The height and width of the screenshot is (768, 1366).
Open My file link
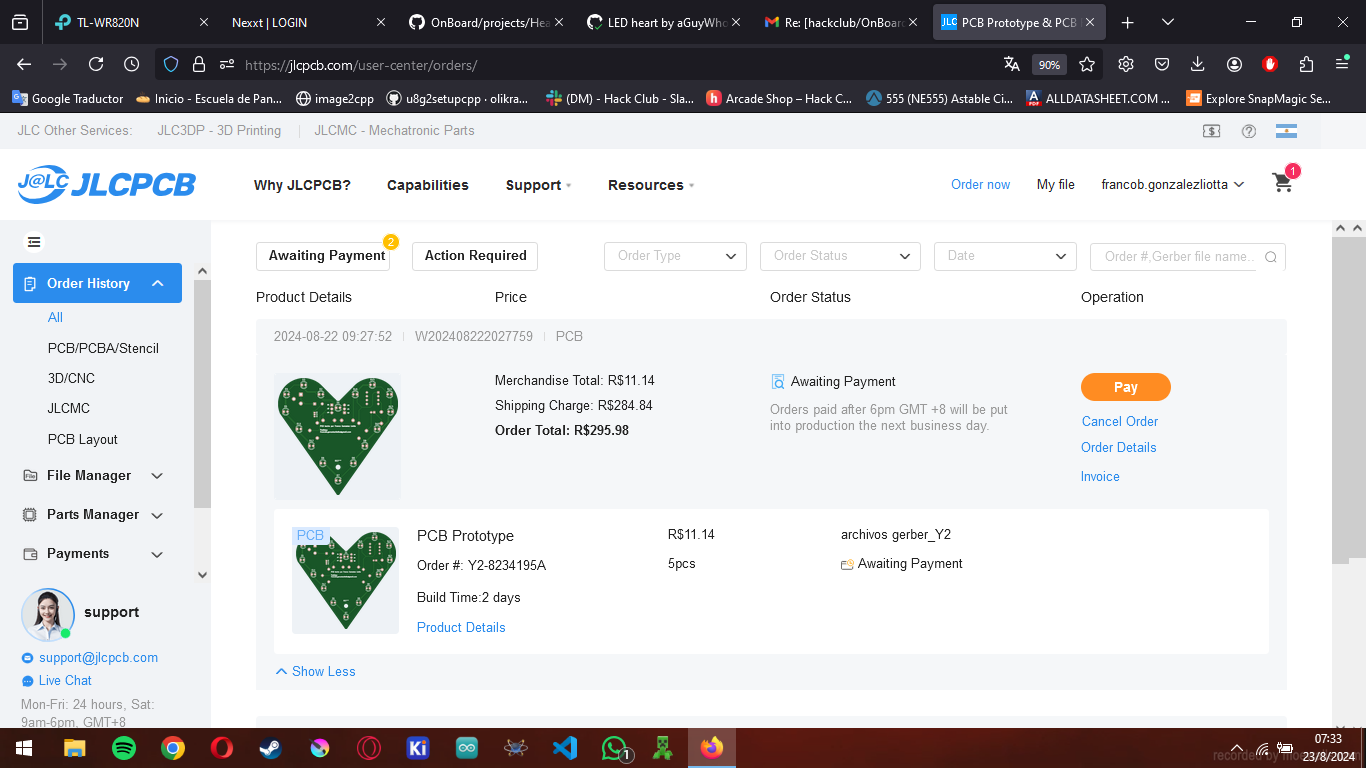click(1056, 184)
